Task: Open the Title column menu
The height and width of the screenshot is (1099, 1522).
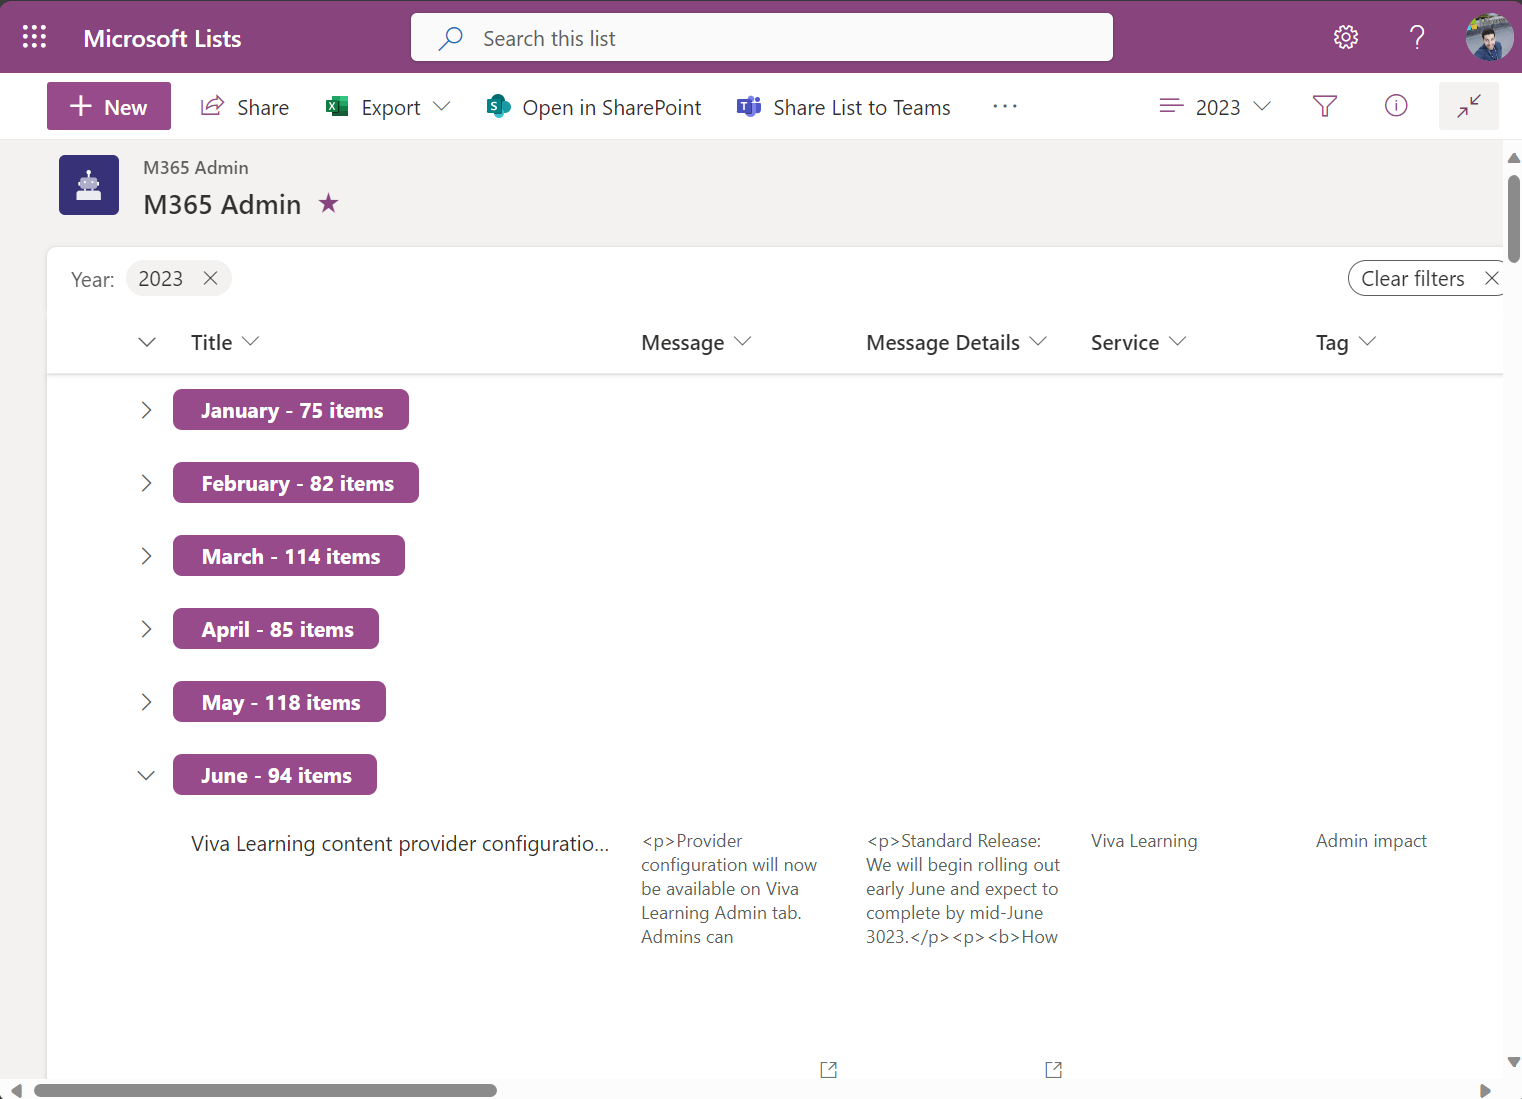Action: point(252,342)
